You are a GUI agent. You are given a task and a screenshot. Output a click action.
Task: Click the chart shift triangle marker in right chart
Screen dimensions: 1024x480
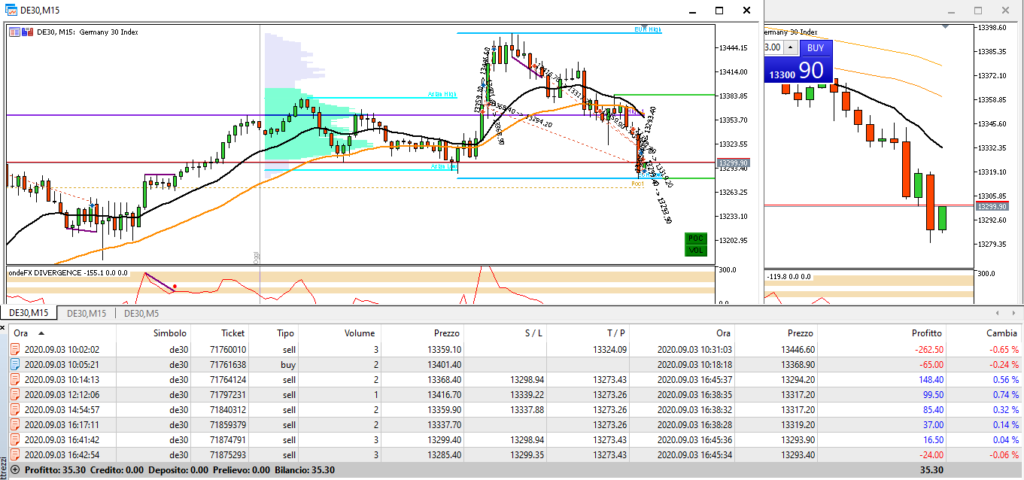(x=945, y=26)
